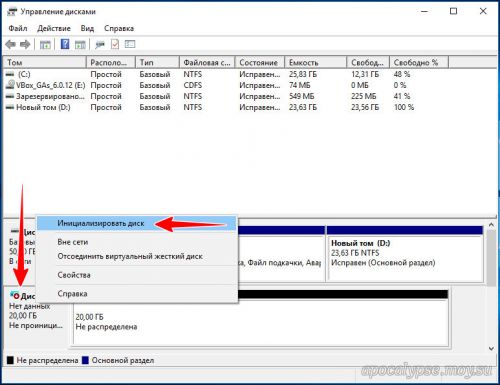Close the Управление дисками window
Image resolution: width=500 pixels, height=385 pixels.
click(x=483, y=11)
